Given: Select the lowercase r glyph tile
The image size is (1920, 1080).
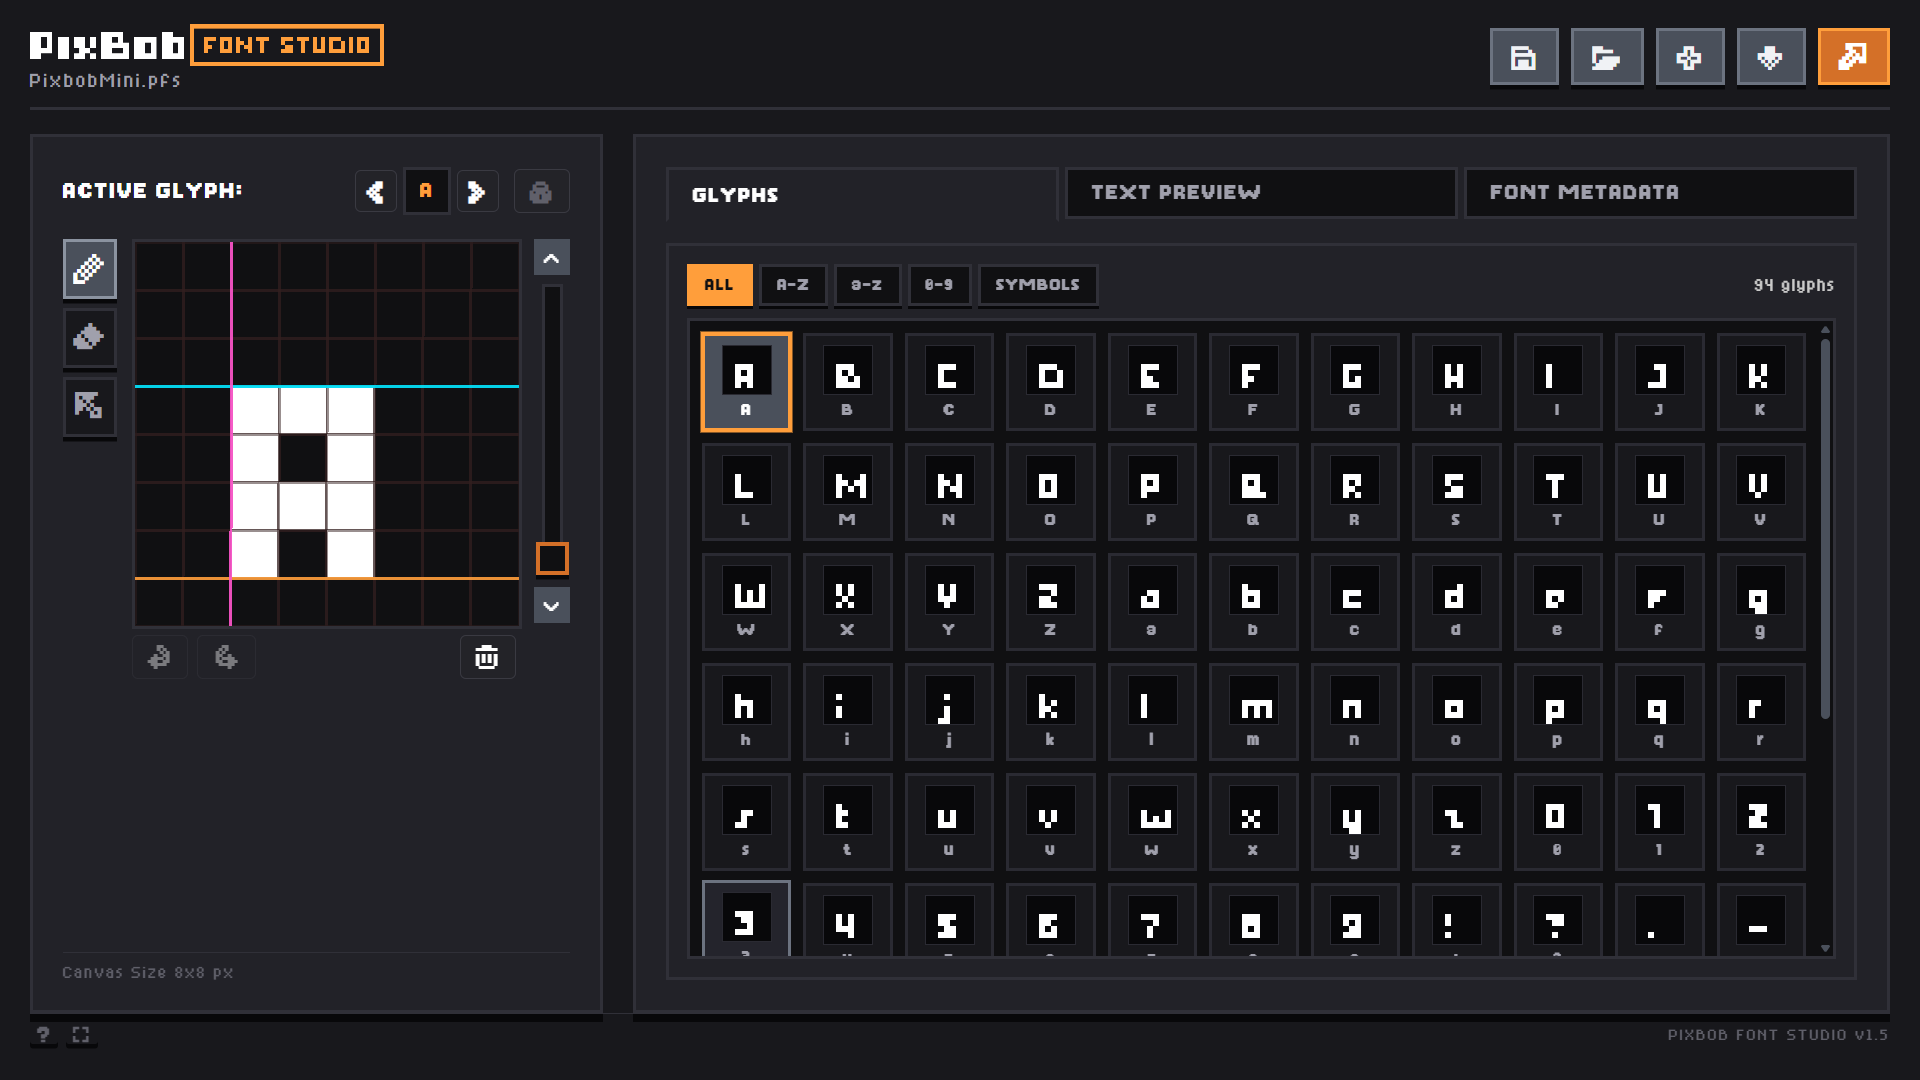Looking at the screenshot, I should coord(1760,712).
